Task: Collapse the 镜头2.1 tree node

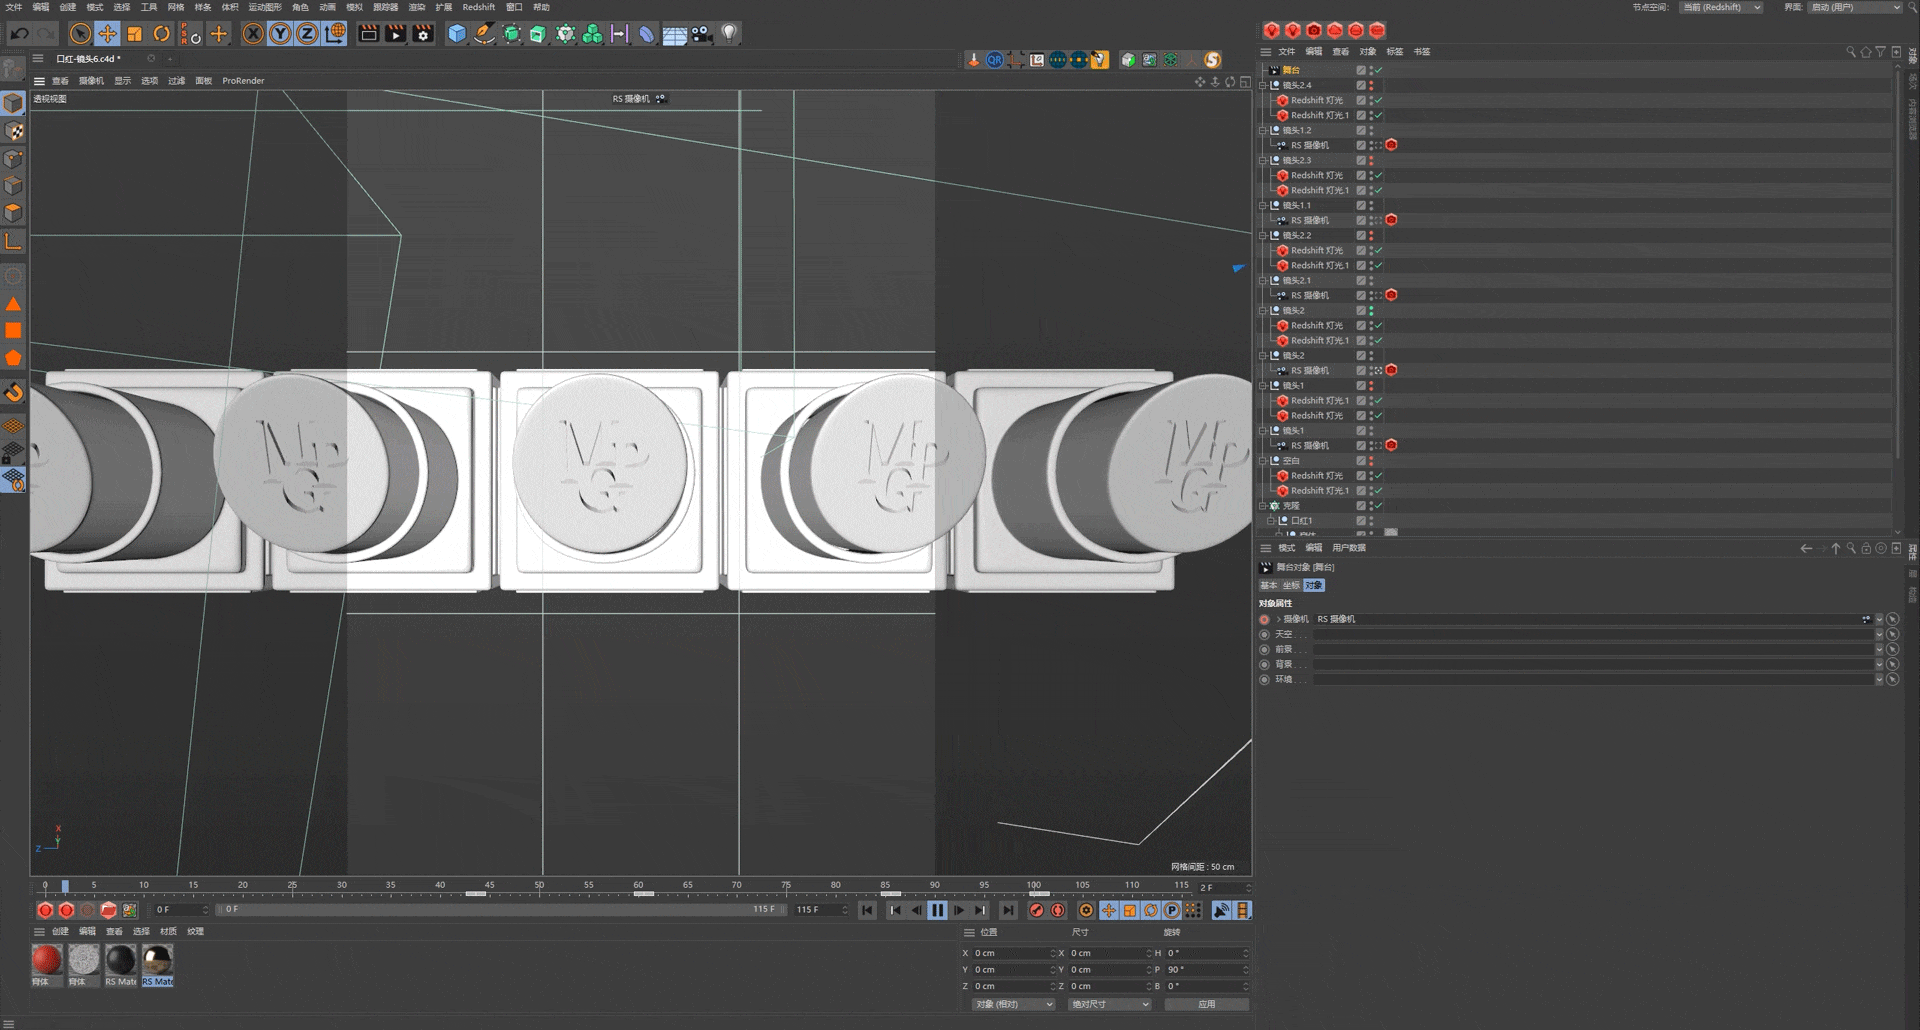Action: click(1263, 280)
